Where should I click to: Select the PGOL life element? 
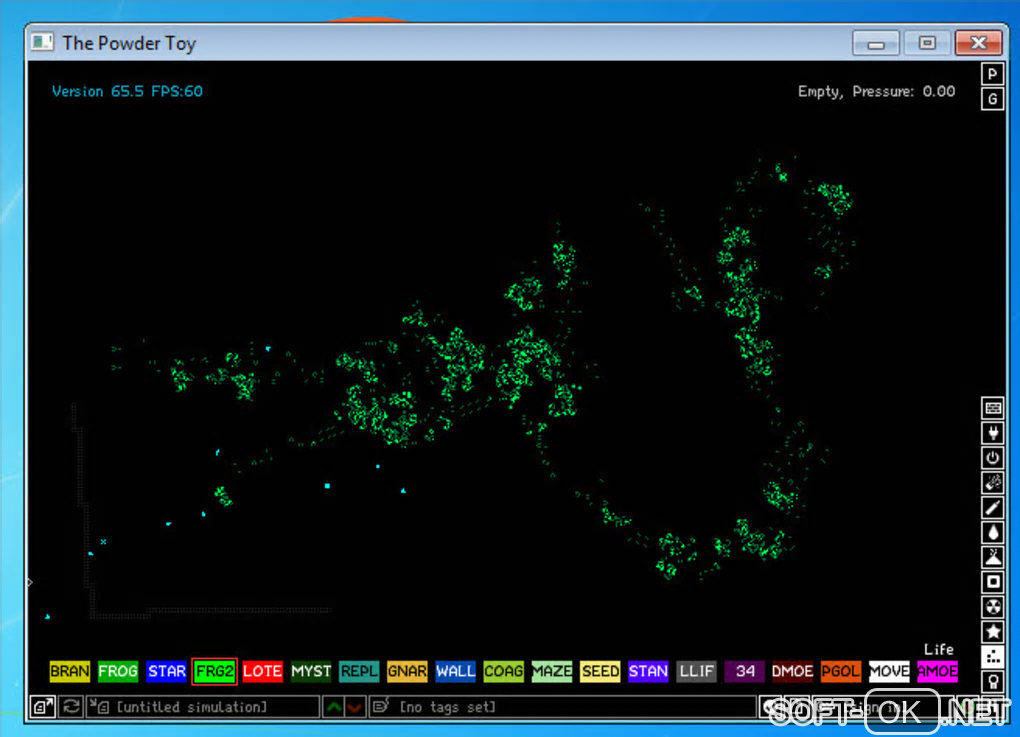[840, 671]
